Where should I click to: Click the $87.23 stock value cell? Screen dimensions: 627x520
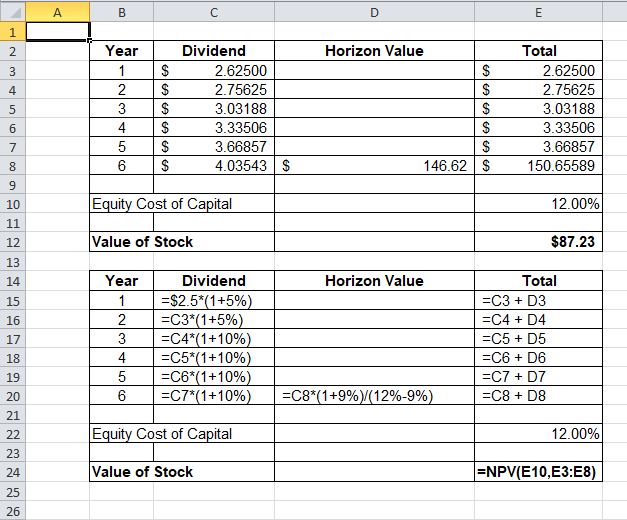(539, 242)
